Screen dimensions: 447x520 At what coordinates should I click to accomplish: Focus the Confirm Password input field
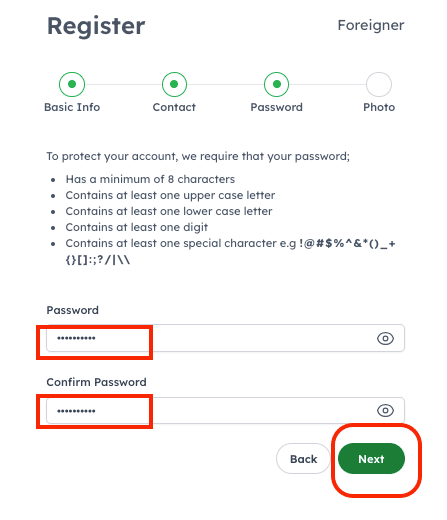225,410
